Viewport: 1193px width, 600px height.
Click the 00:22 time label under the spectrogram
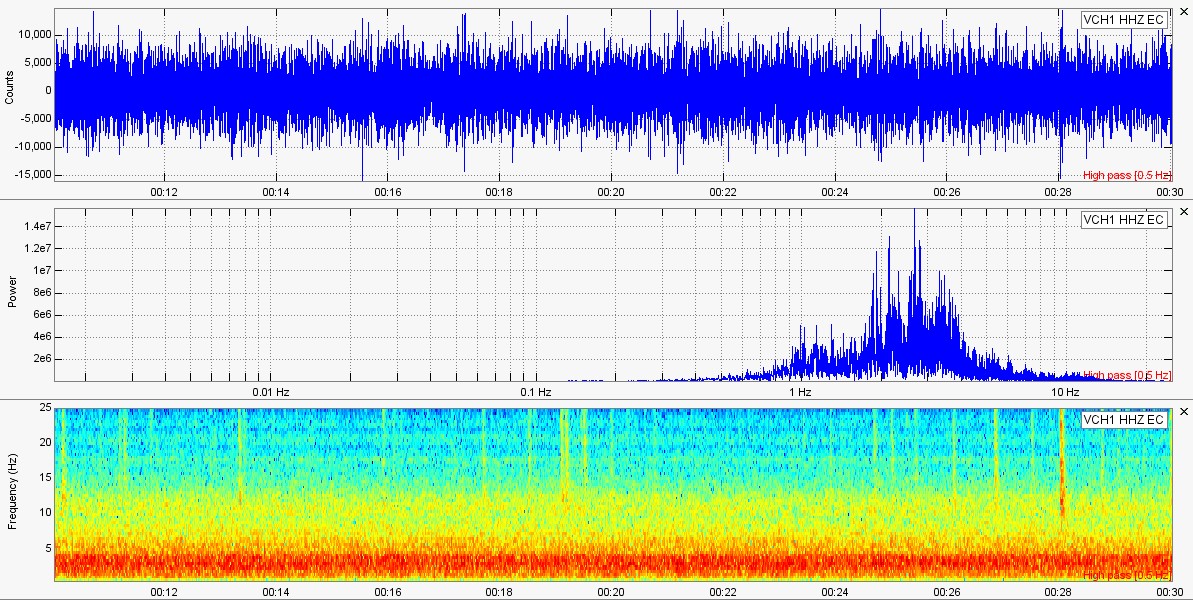723,592
